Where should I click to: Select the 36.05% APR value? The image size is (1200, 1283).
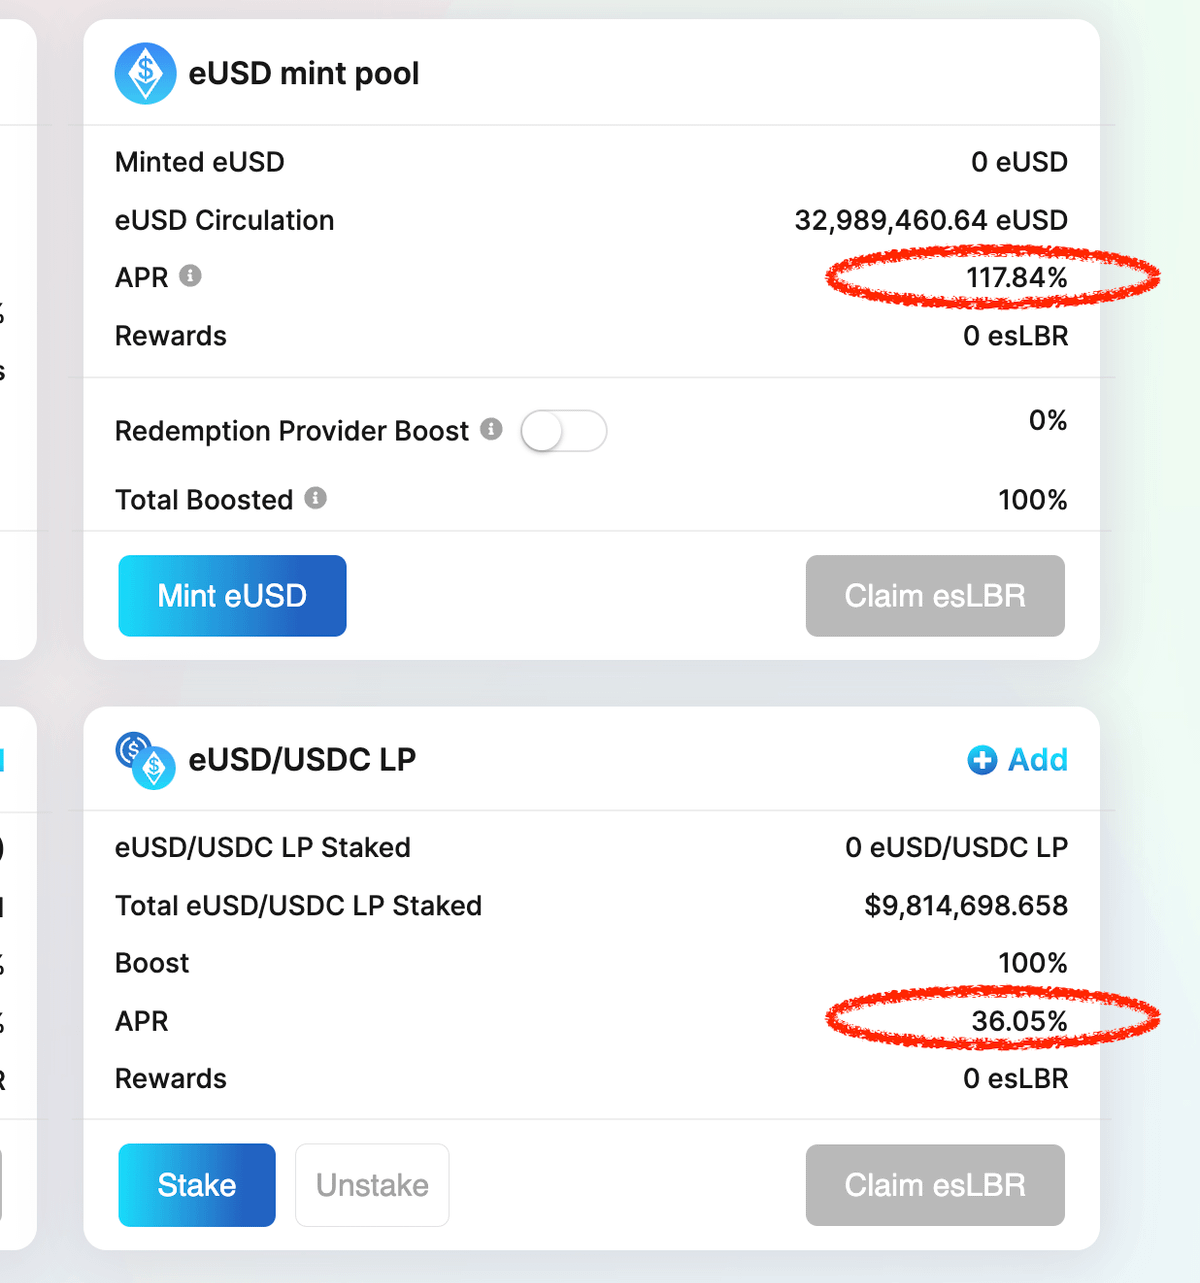(x=1019, y=1021)
